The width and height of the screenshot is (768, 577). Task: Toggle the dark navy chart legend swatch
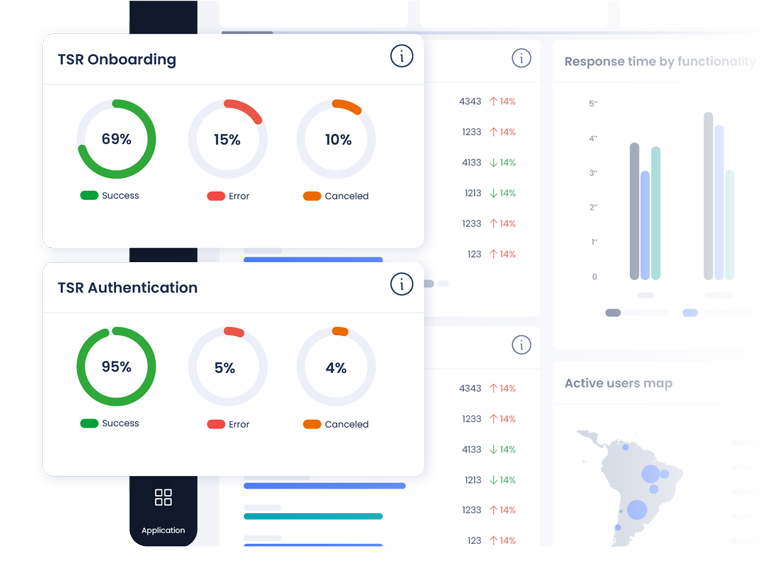point(613,313)
